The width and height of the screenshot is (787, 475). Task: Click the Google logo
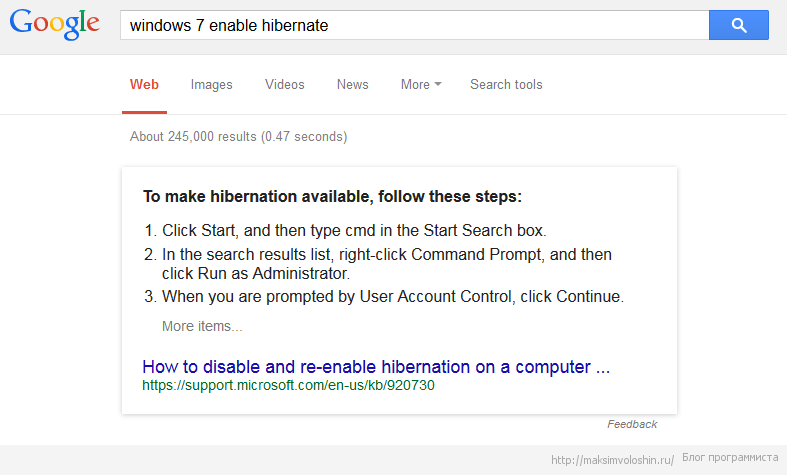click(55, 24)
